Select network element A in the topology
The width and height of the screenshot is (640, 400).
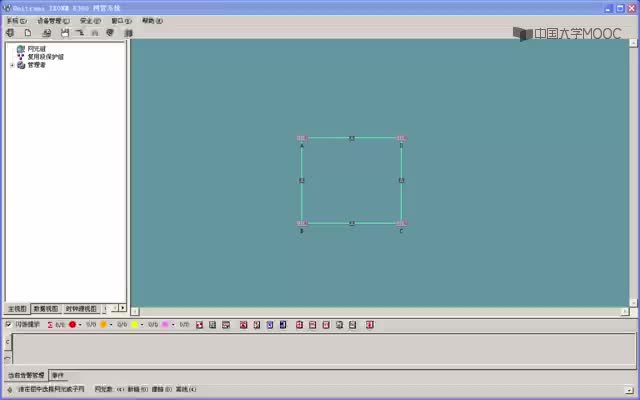pos(302,138)
